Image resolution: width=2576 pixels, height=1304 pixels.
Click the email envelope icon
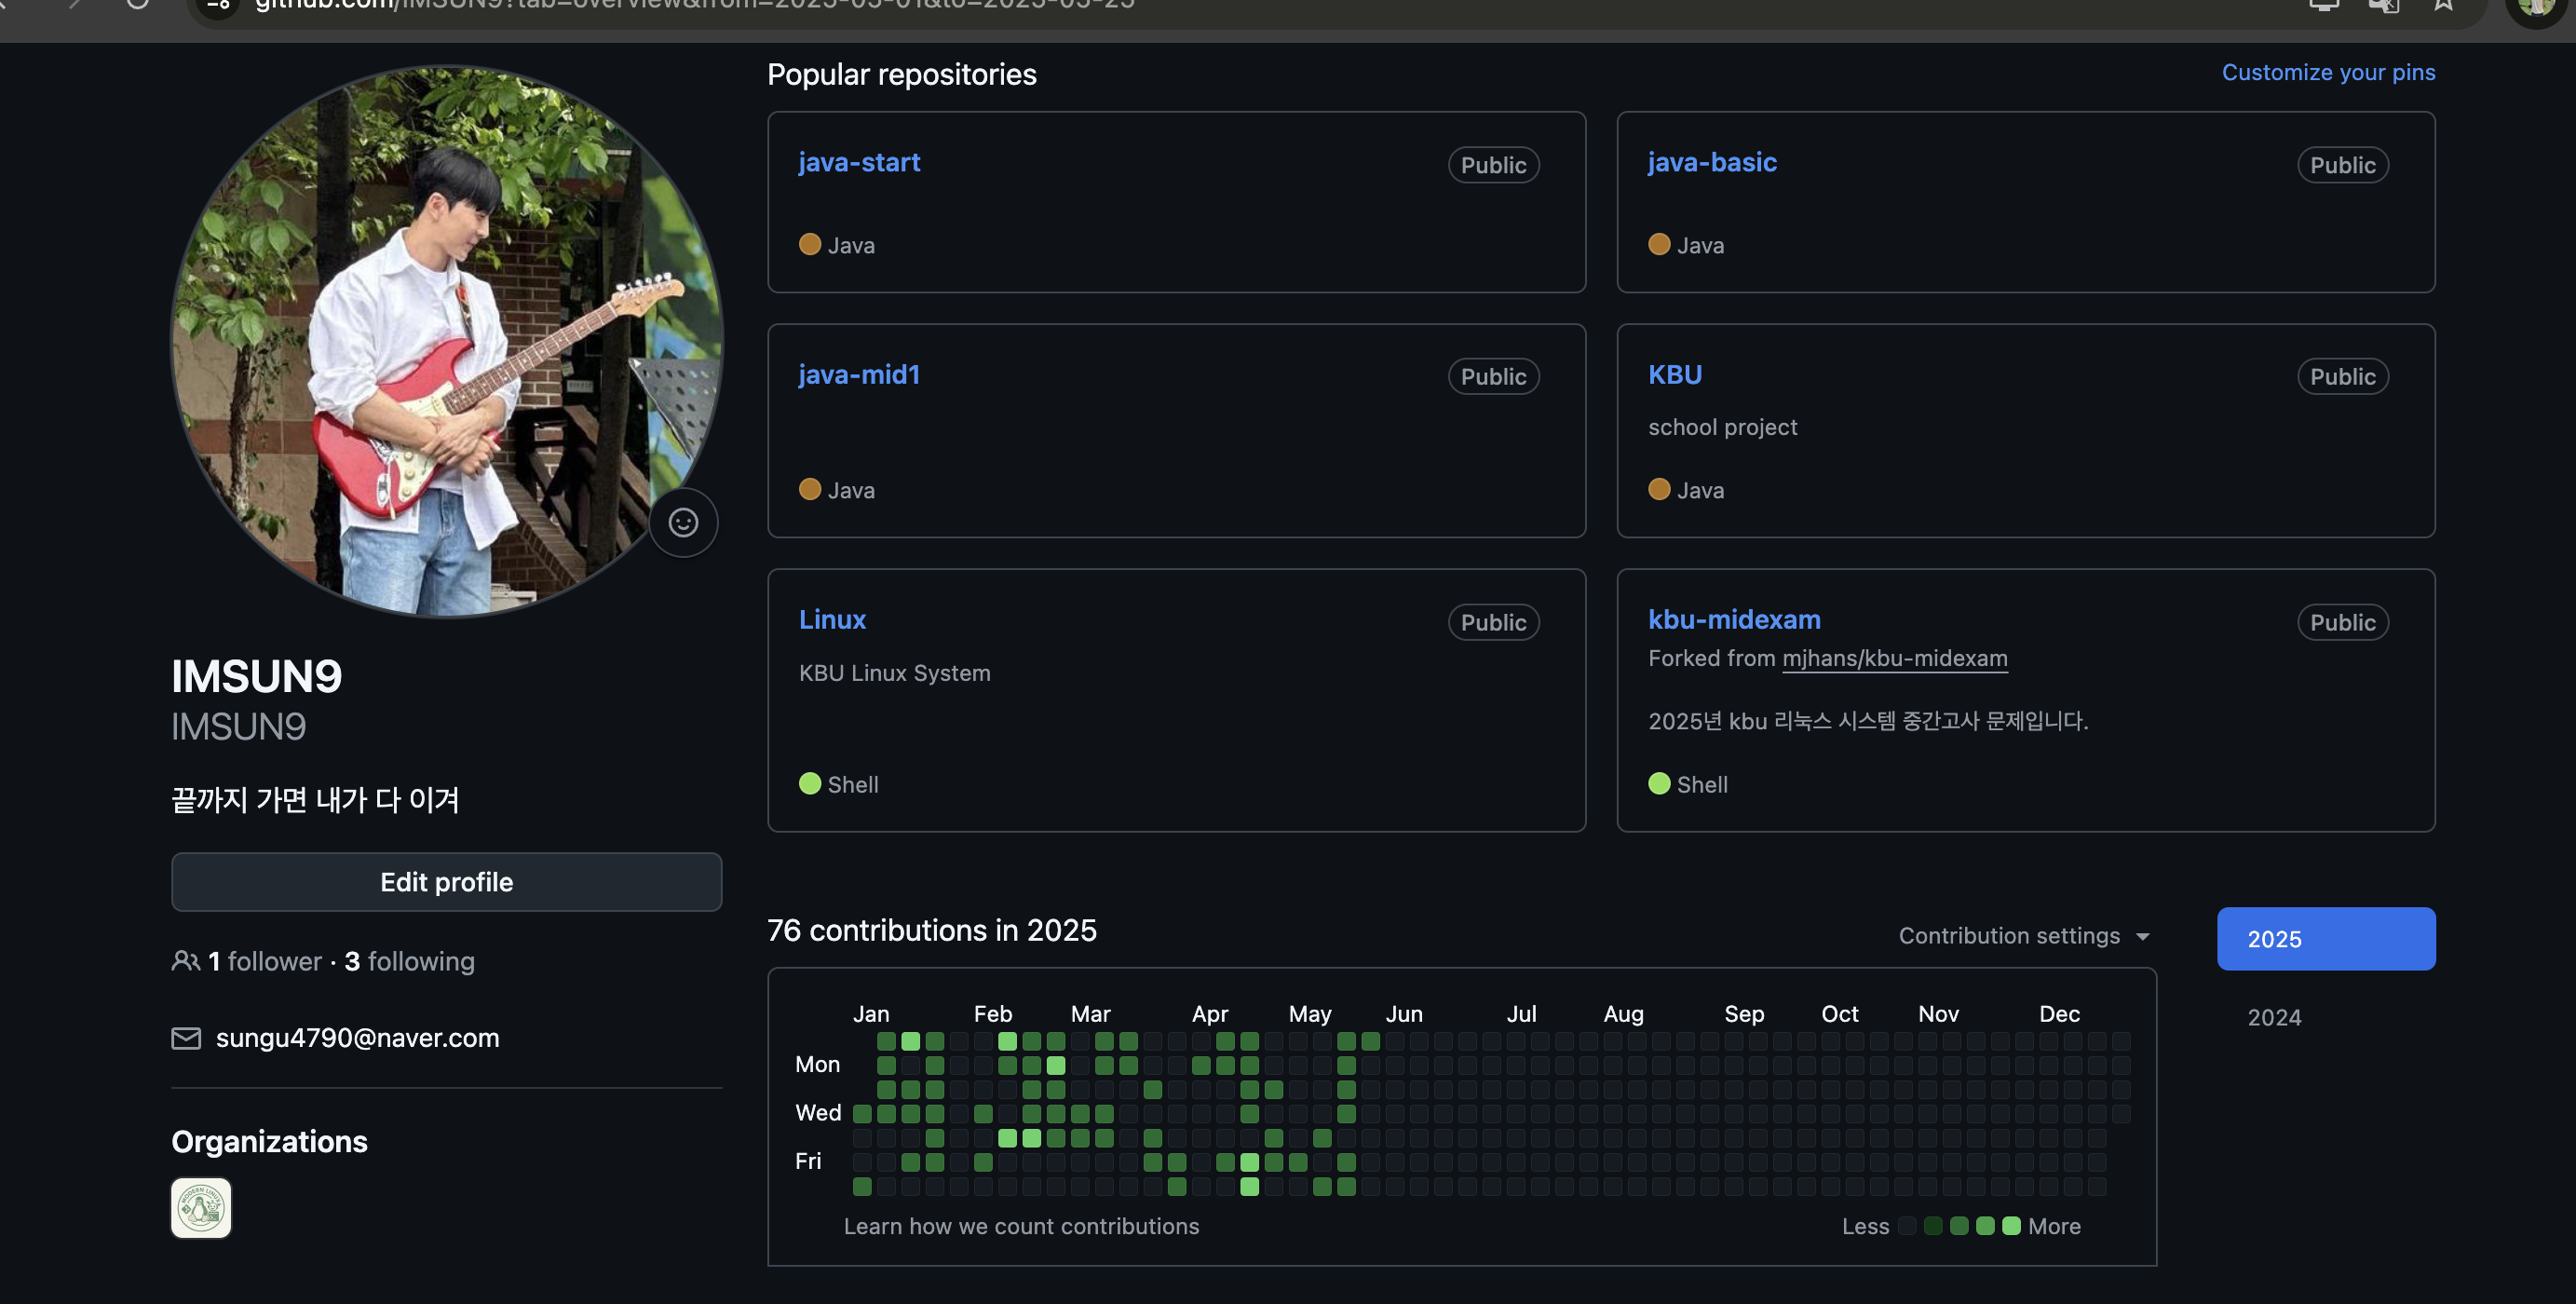[x=186, y=1038]
